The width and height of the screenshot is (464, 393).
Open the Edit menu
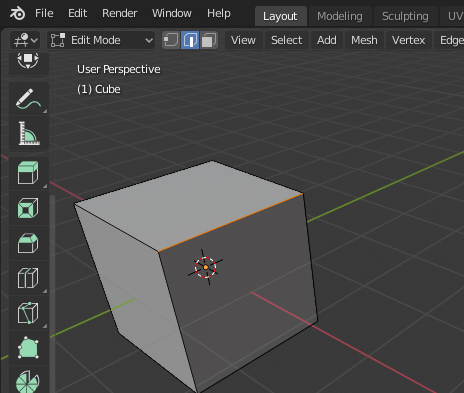[x=77, y=13]
